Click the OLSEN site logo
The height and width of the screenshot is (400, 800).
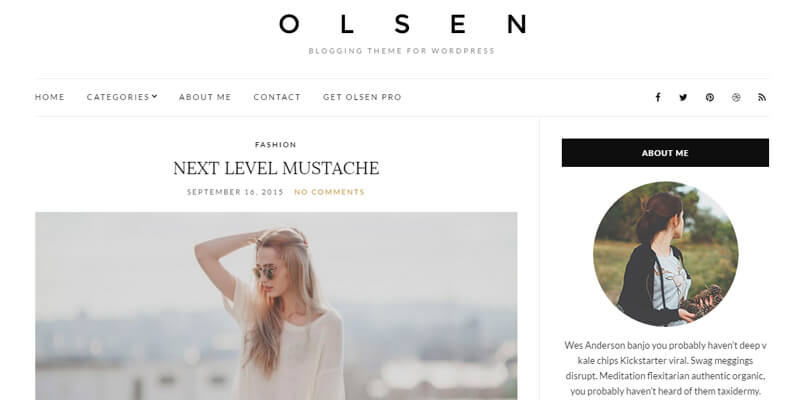[402, 24]
